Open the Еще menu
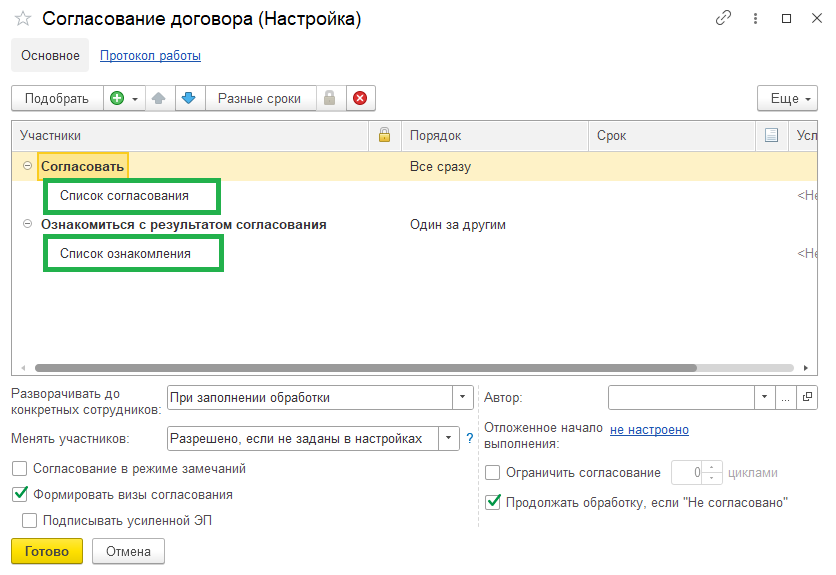 pyautogui.click(x=787, y=98)
